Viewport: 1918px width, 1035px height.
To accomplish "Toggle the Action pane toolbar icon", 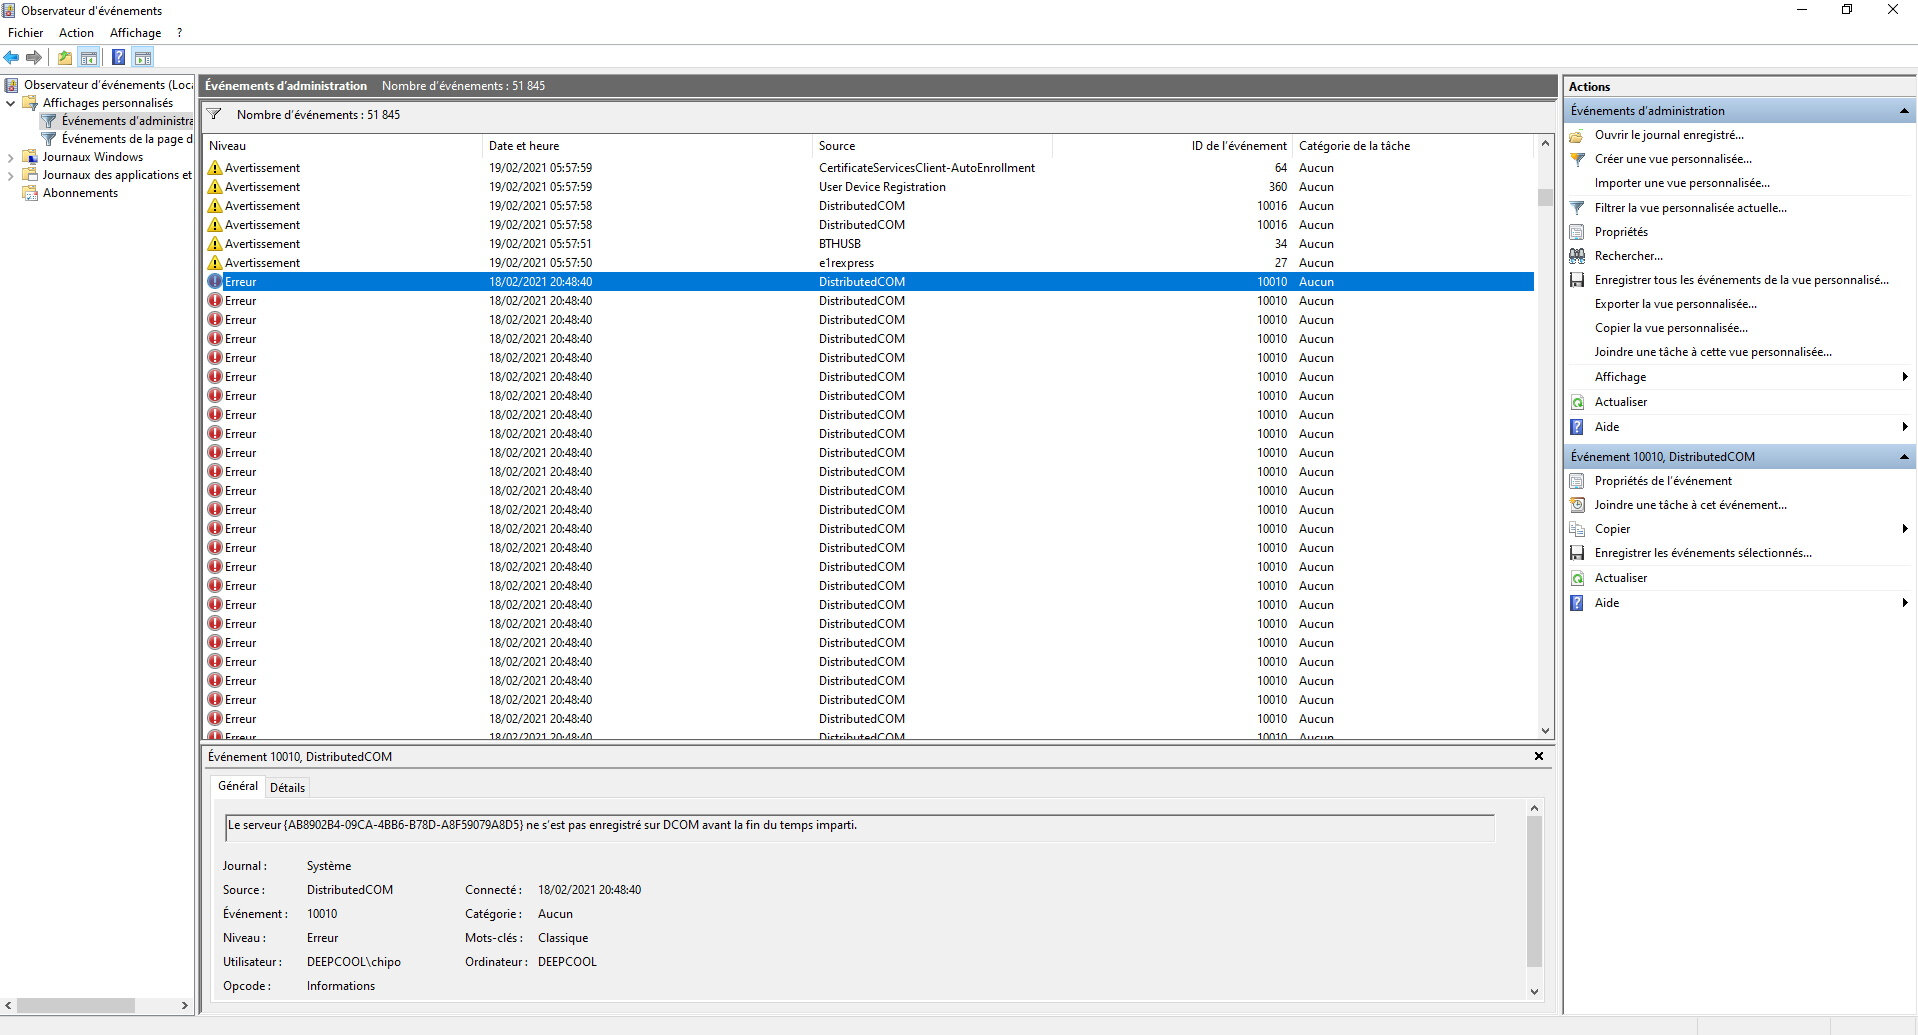I will point(143,58).
